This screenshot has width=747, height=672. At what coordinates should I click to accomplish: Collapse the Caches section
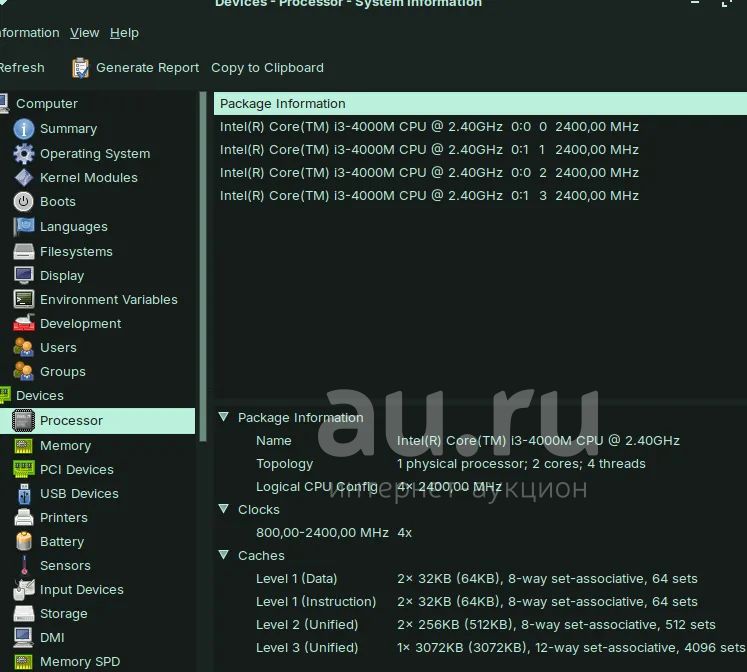223,554
